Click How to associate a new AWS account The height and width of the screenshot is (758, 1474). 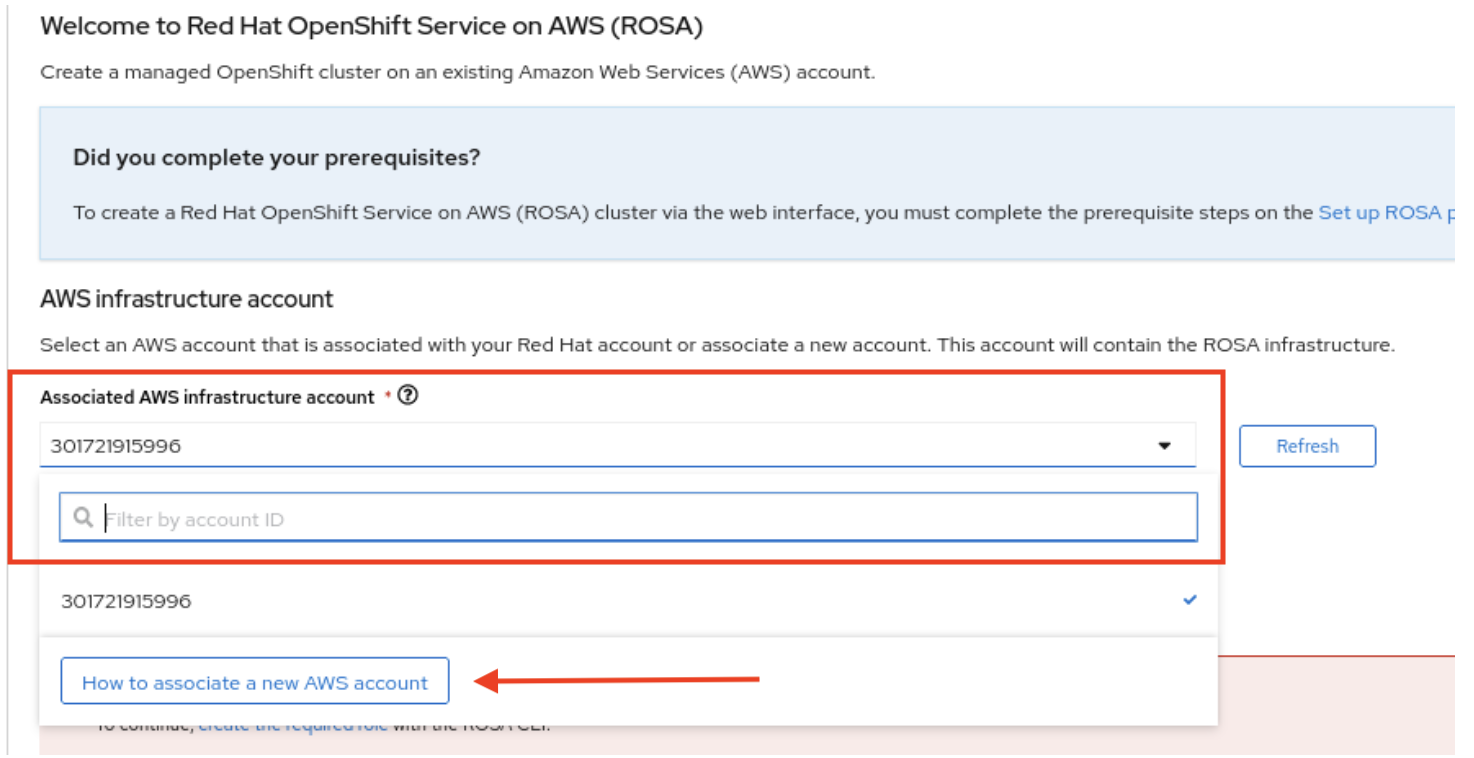[255, 683]
